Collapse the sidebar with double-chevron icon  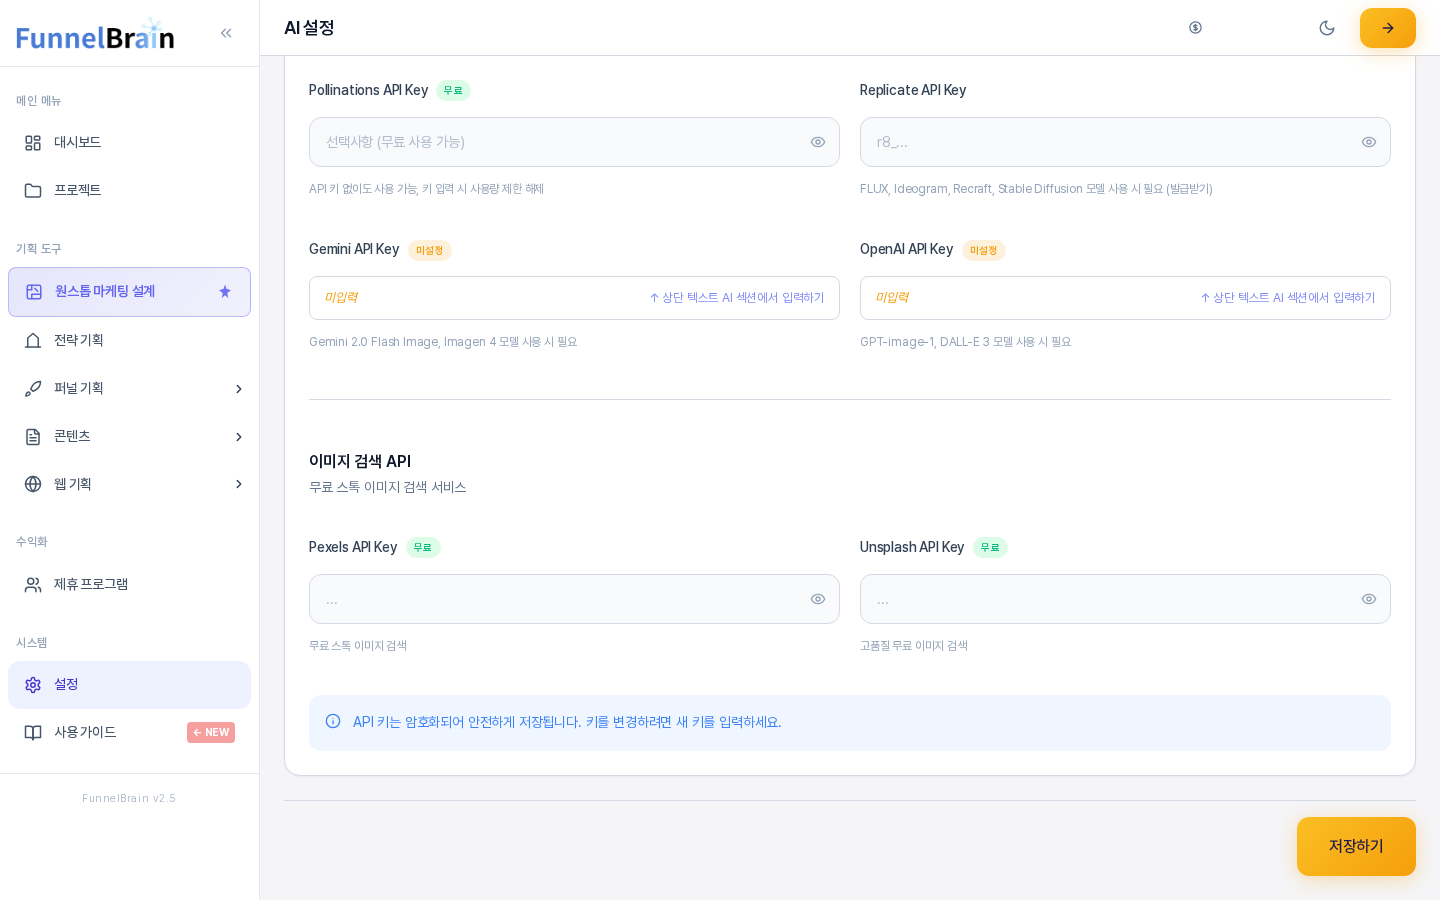click(226, 33)
